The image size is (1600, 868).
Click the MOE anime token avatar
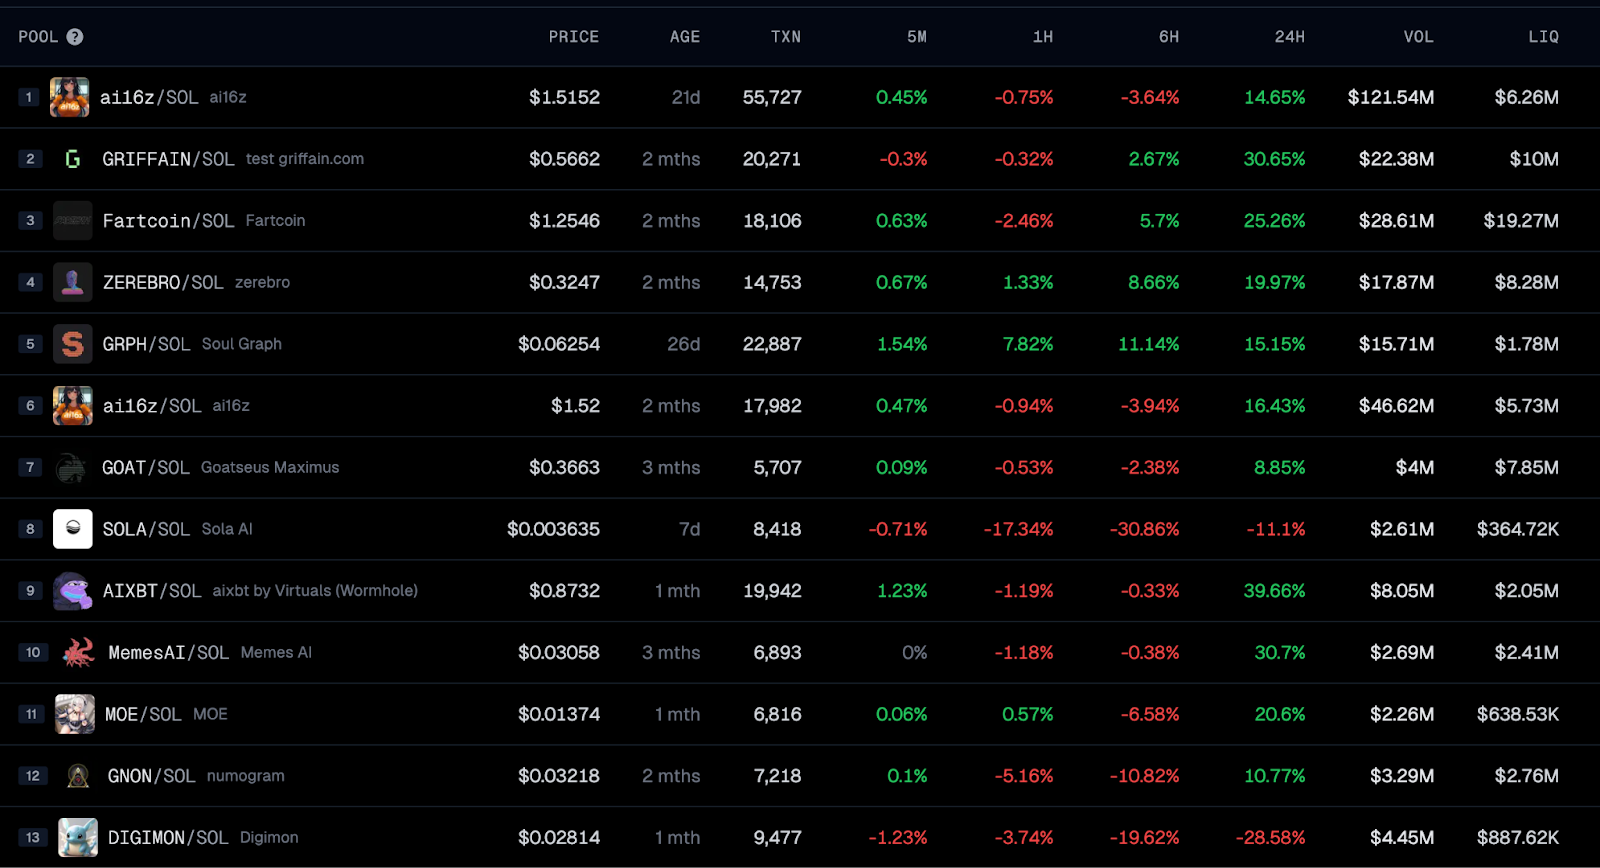tap(75, 714)
